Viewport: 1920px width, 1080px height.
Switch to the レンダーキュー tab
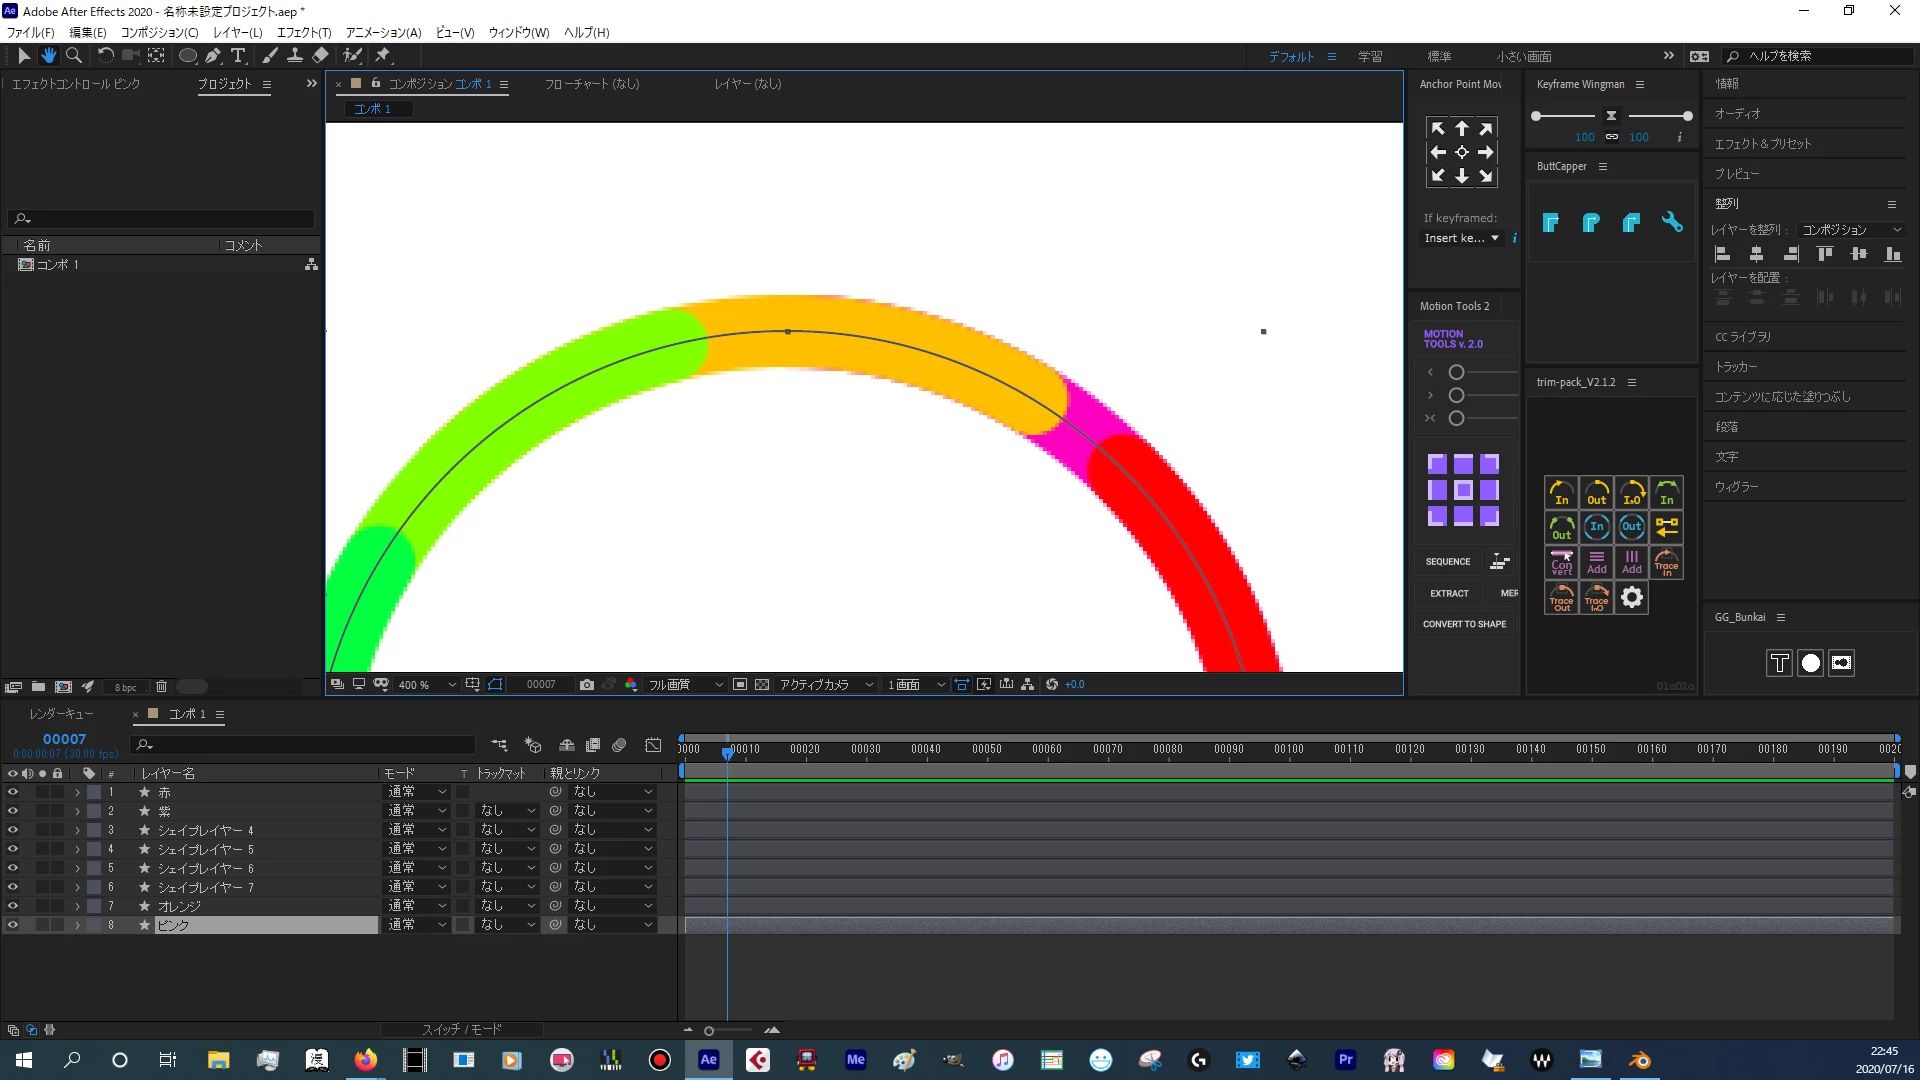tap(61, 714)
